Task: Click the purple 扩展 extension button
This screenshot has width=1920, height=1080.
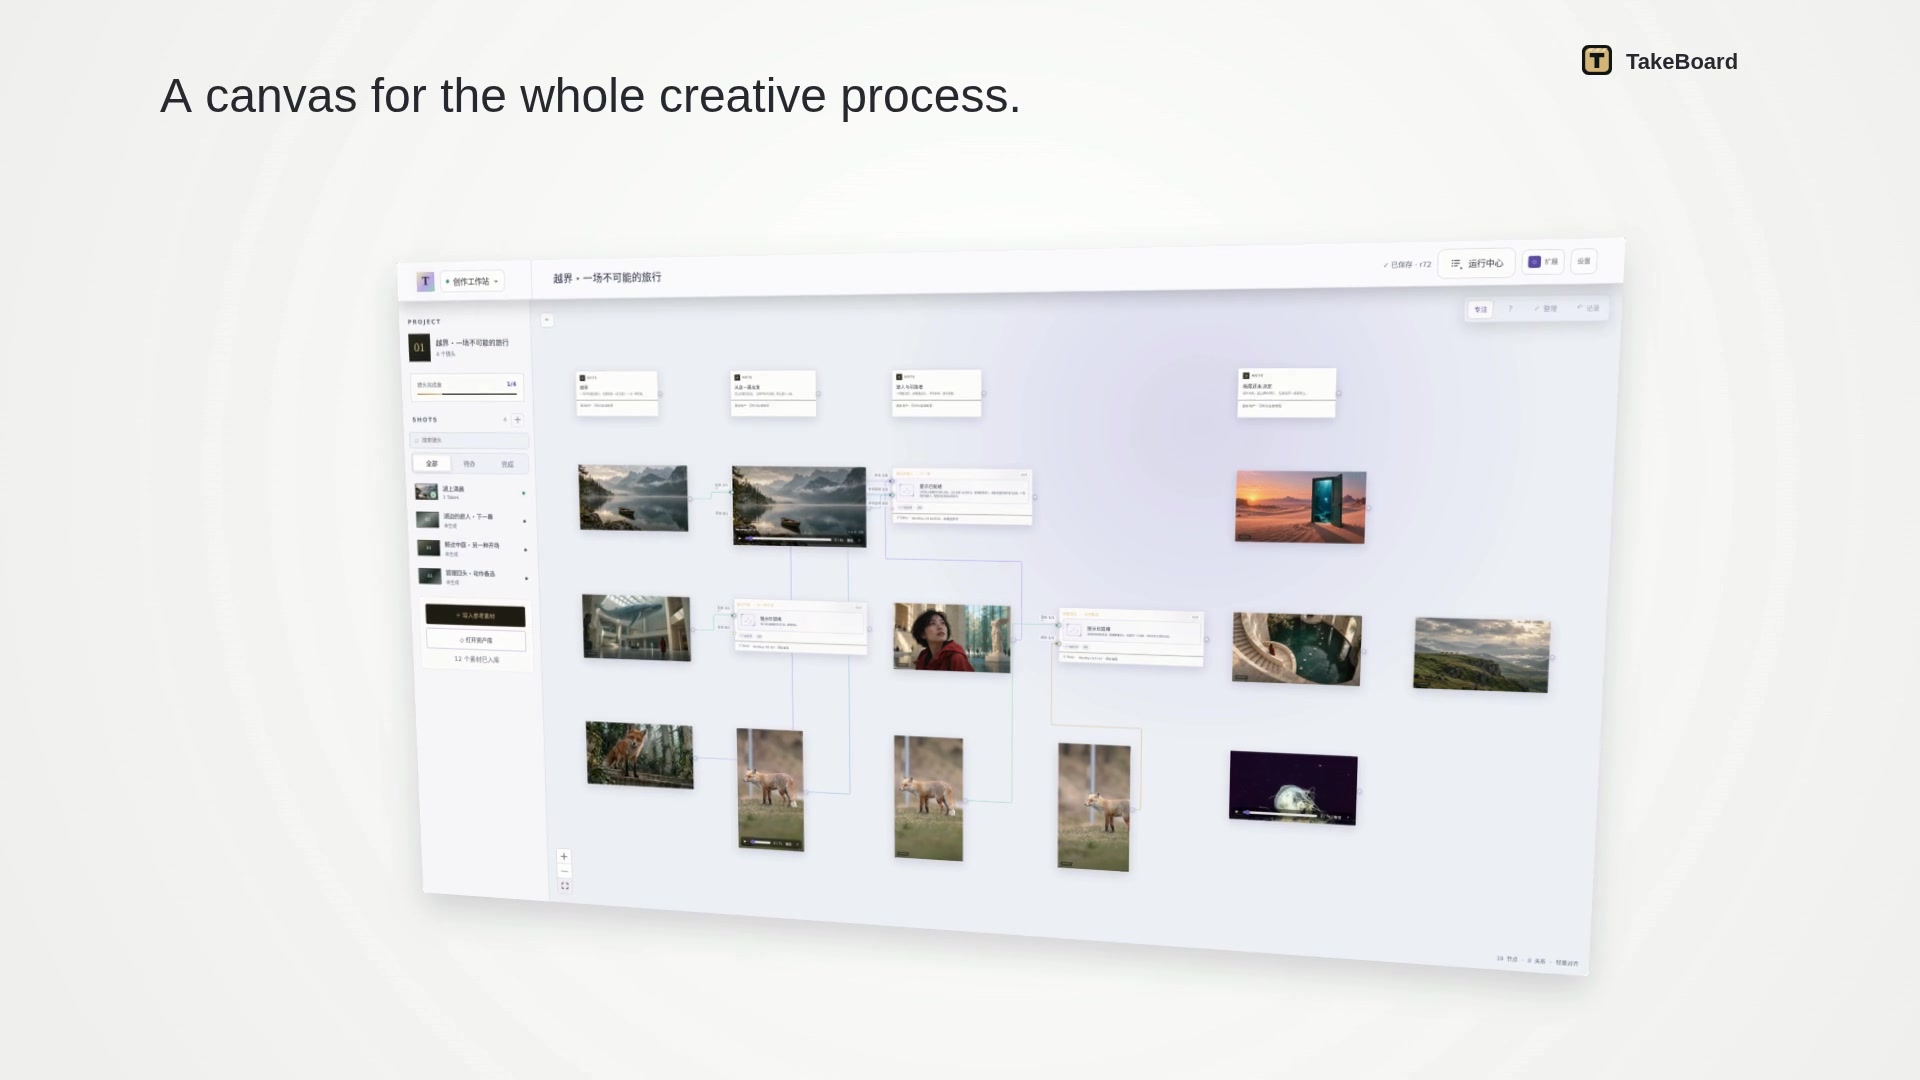Action: pyautogui.click(x=1543, y=262)
